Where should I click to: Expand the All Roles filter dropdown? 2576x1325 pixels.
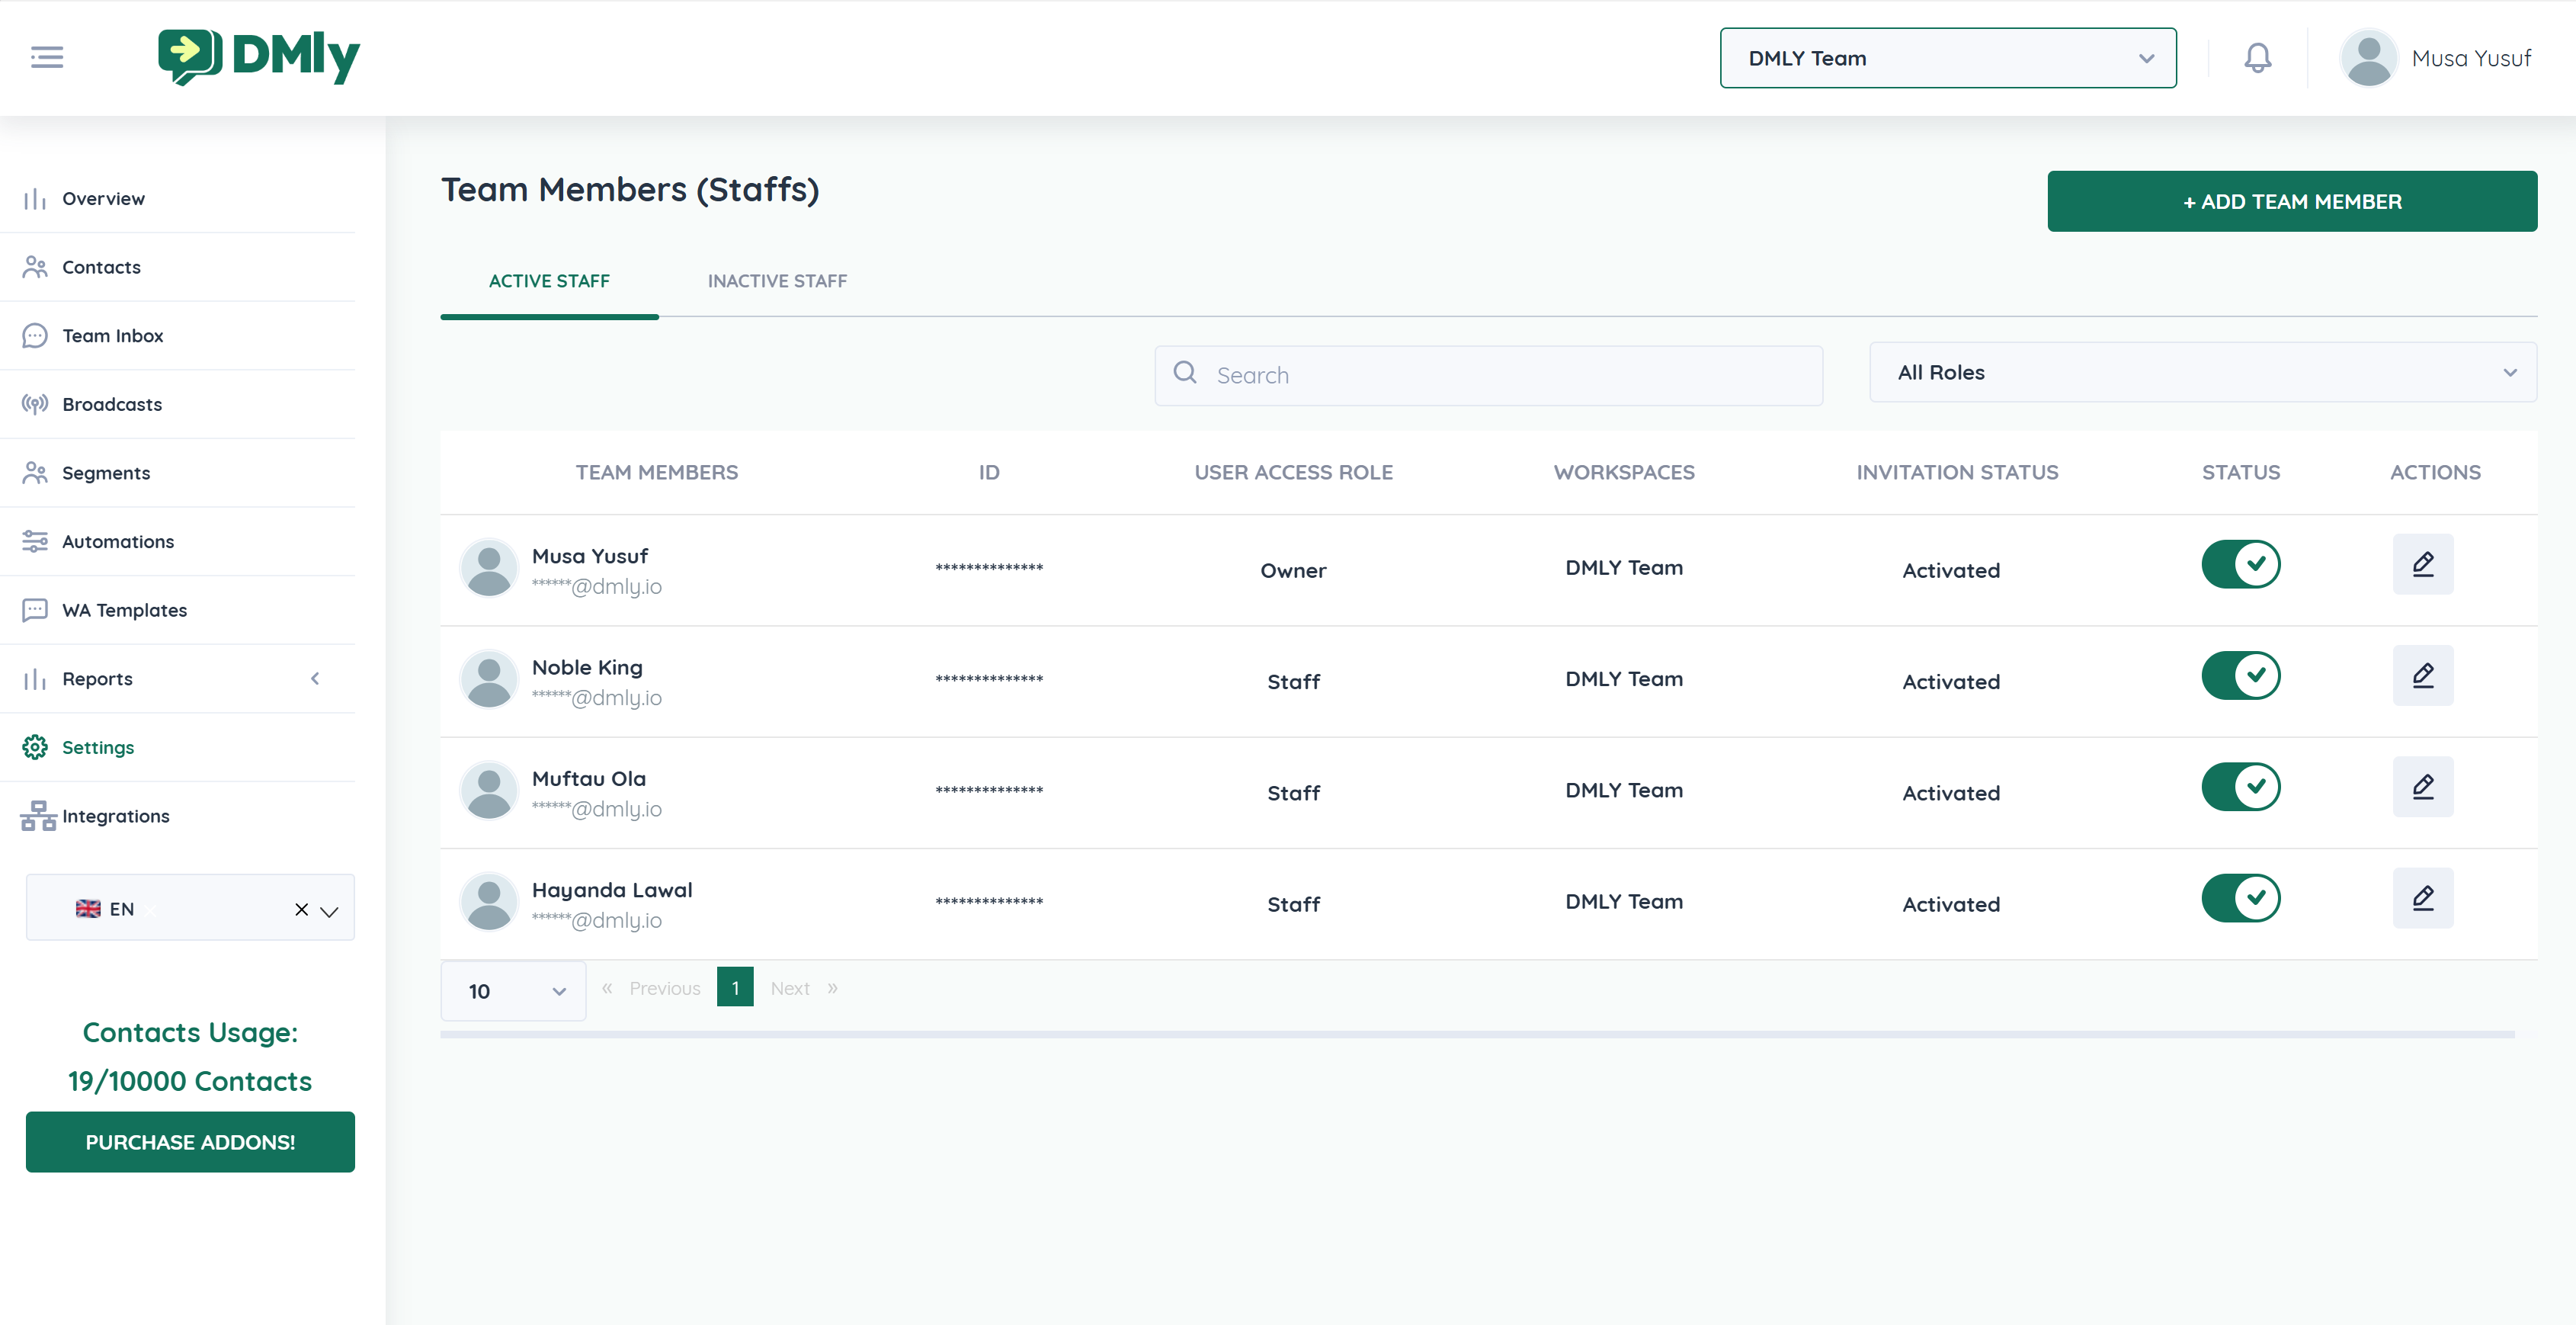2202,373
